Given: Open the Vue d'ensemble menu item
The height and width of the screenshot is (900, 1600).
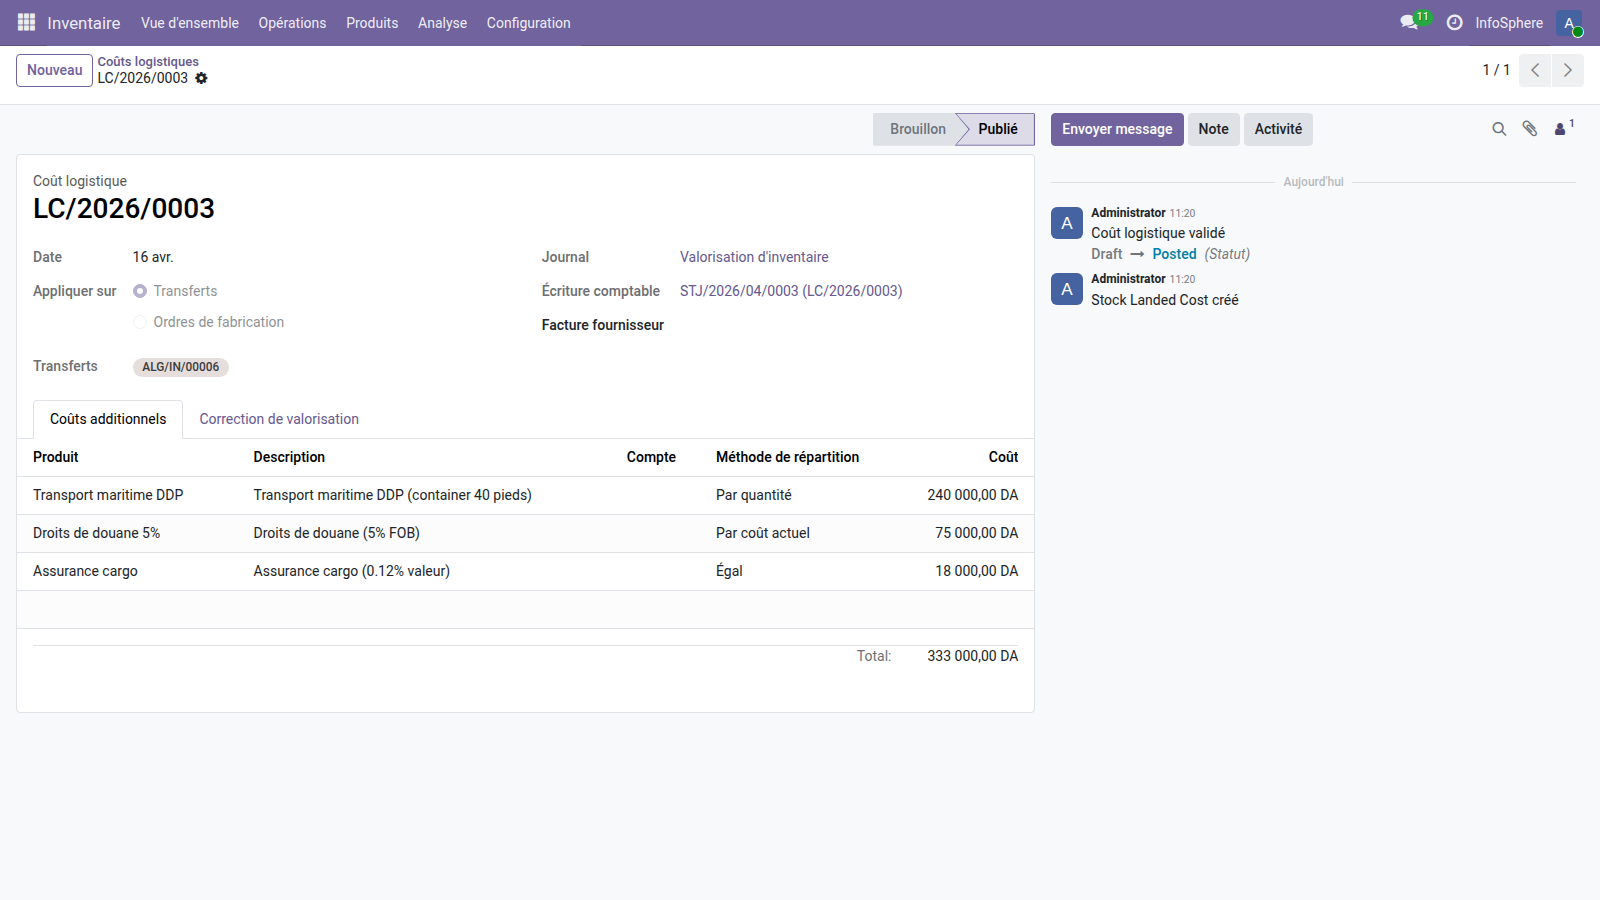Looking at the screenshot, I should [190, 23].
